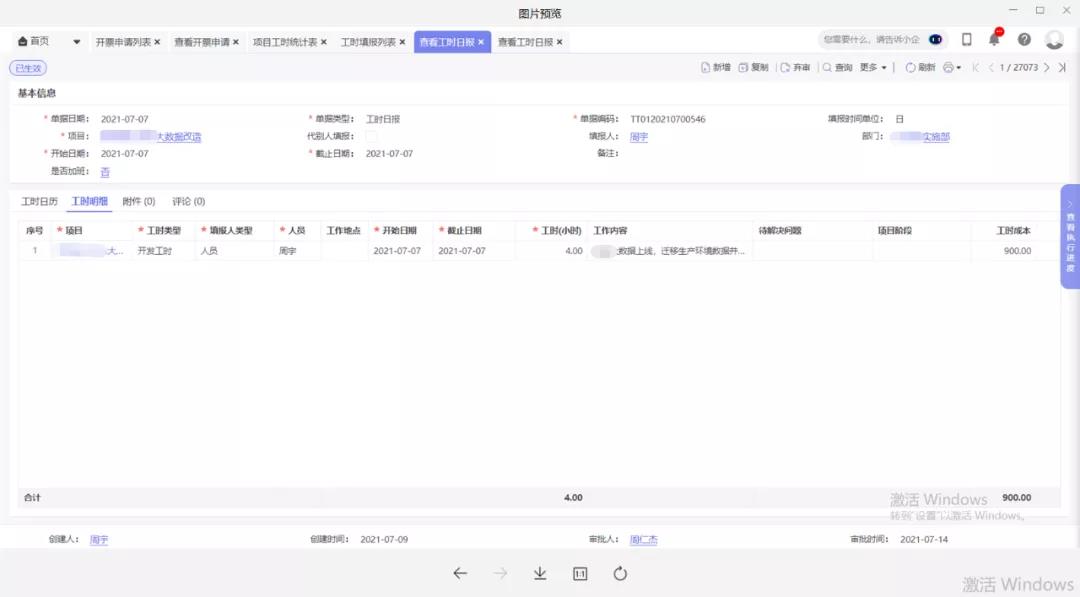This screenshot has height=597, width=1080.
Task: Open the user avatar profile
Action: pyautogui.click(x=1054, y=40)
